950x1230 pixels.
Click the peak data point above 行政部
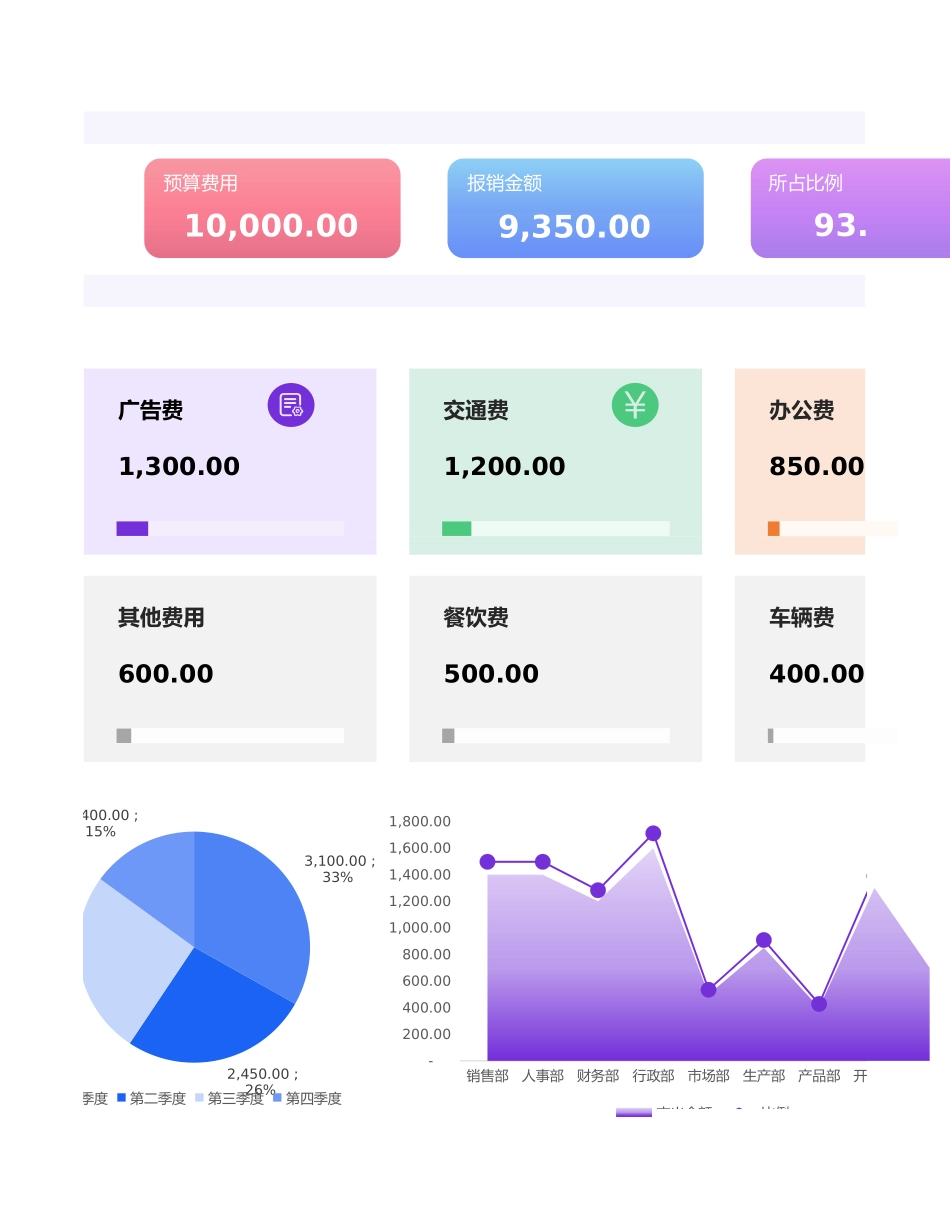tap(653, 833)
